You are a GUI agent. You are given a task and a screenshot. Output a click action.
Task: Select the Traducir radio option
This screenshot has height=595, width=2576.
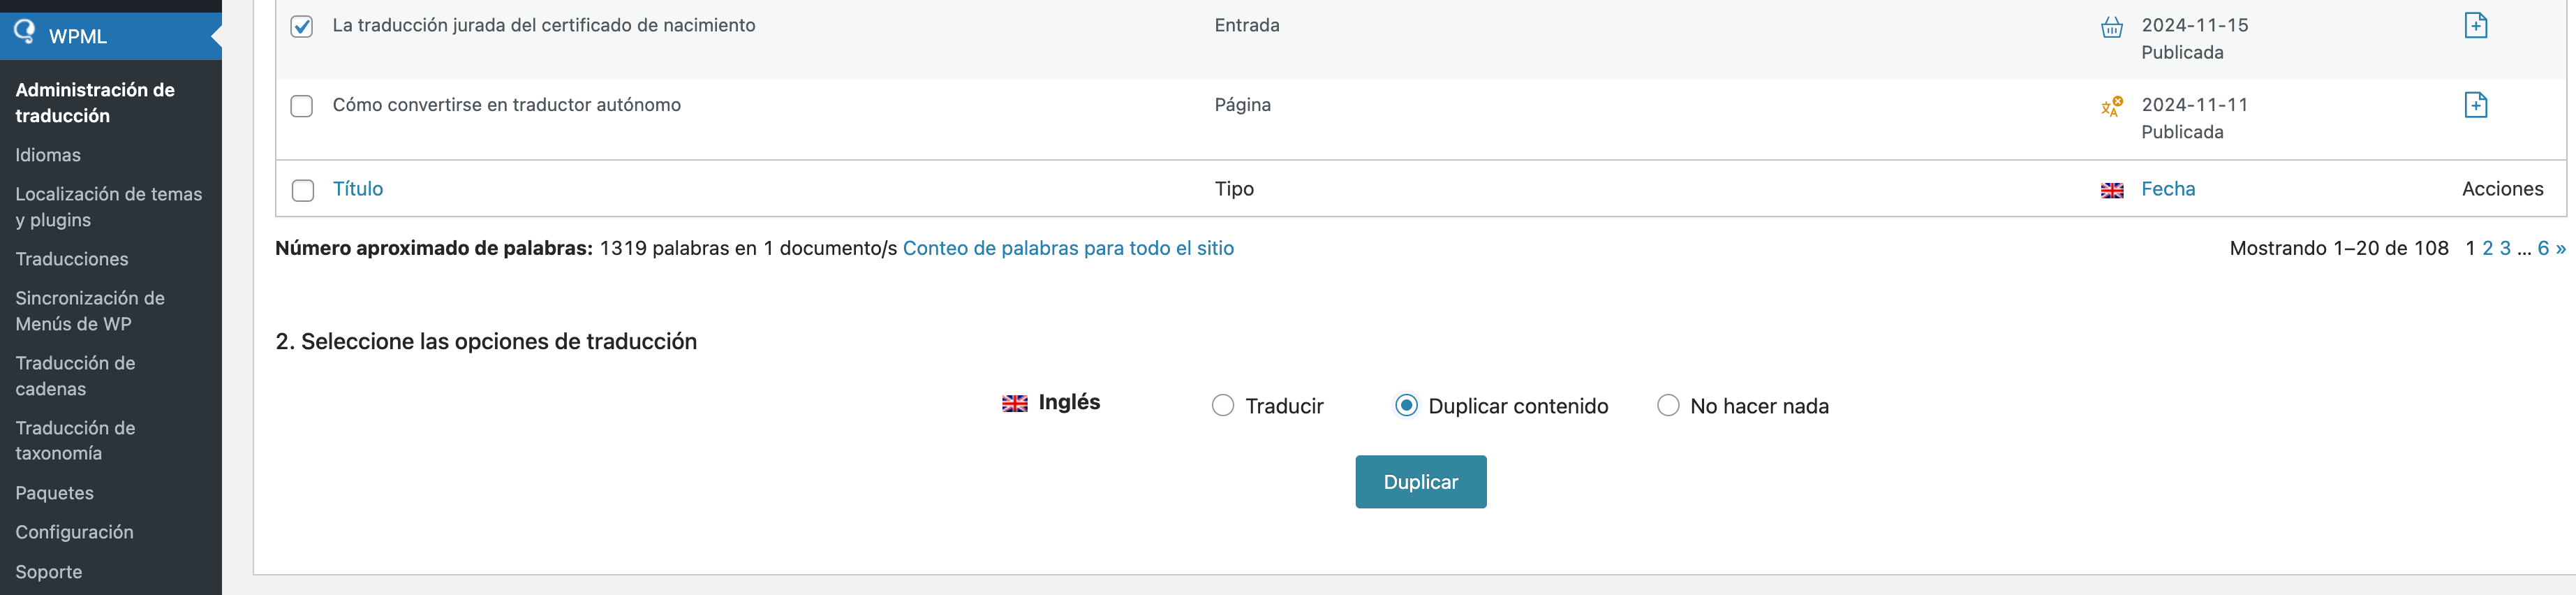pos(1222,405)
